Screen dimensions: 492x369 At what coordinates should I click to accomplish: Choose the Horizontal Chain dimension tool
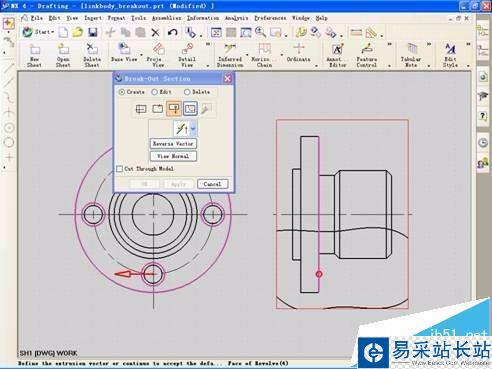point(264,55)
